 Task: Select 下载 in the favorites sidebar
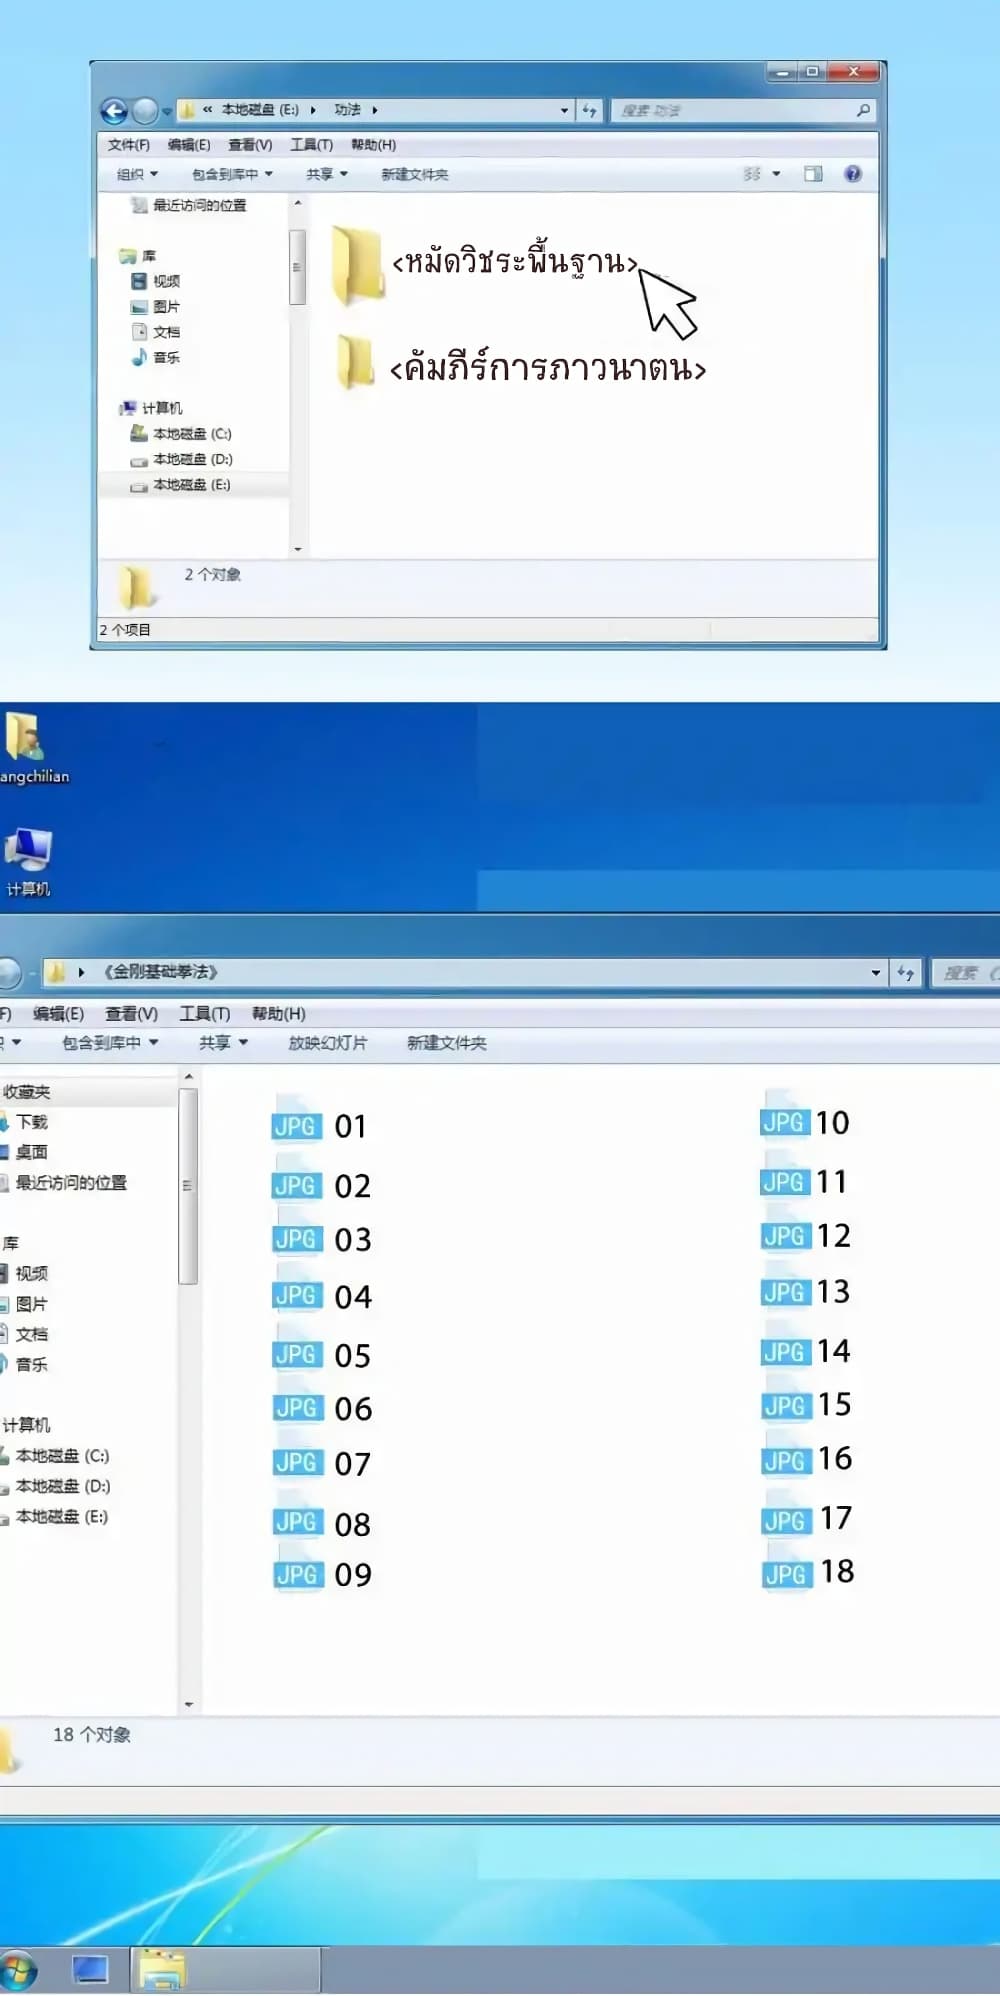(x=31, y=1122)
